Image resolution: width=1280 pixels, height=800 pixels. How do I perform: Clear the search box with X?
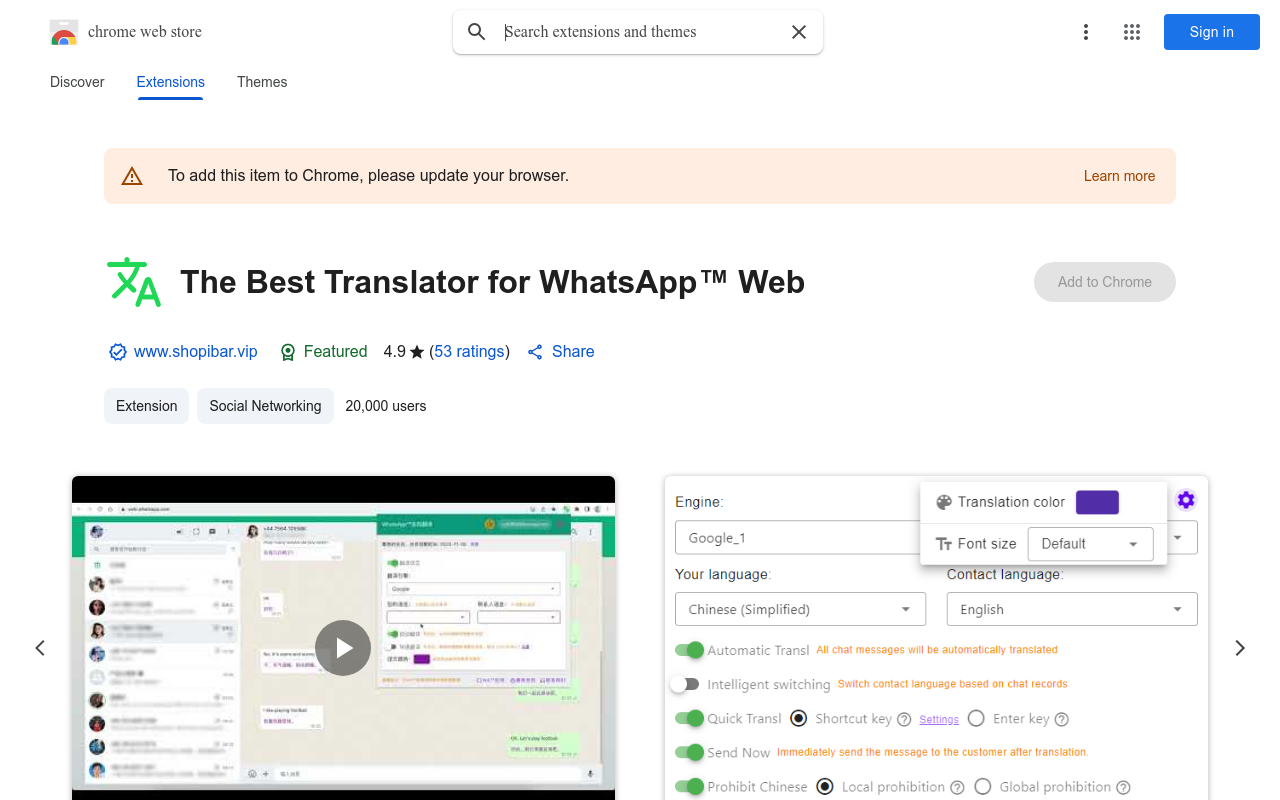[798, 32]
